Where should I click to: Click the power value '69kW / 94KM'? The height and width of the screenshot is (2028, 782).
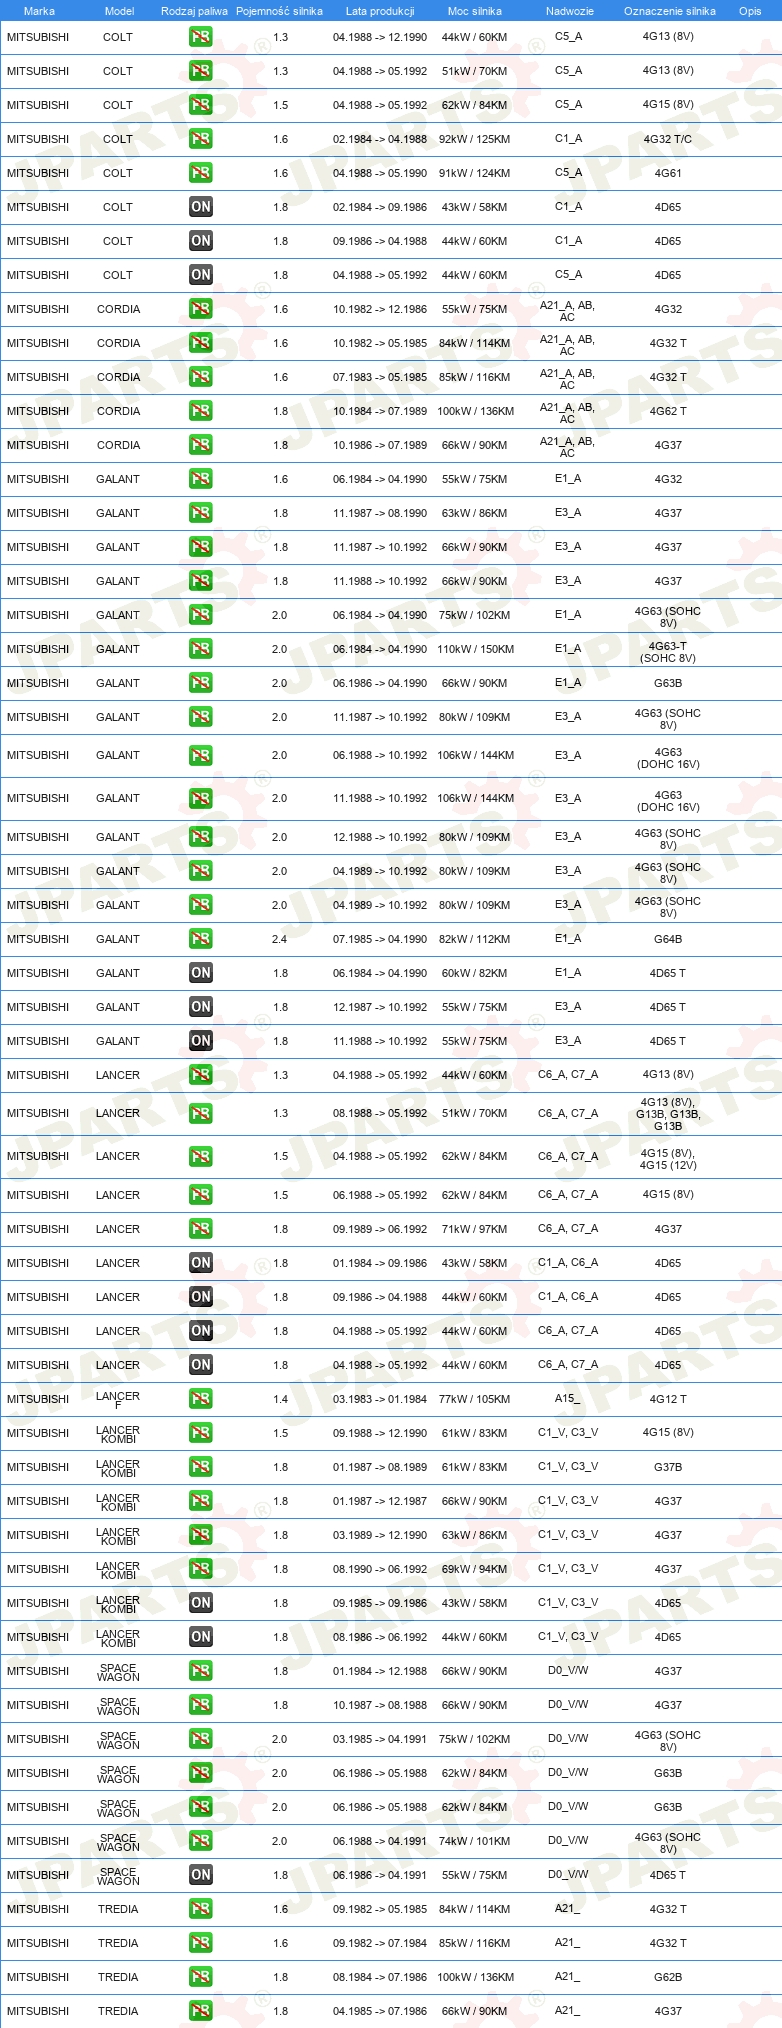[x=474, y=1569]
